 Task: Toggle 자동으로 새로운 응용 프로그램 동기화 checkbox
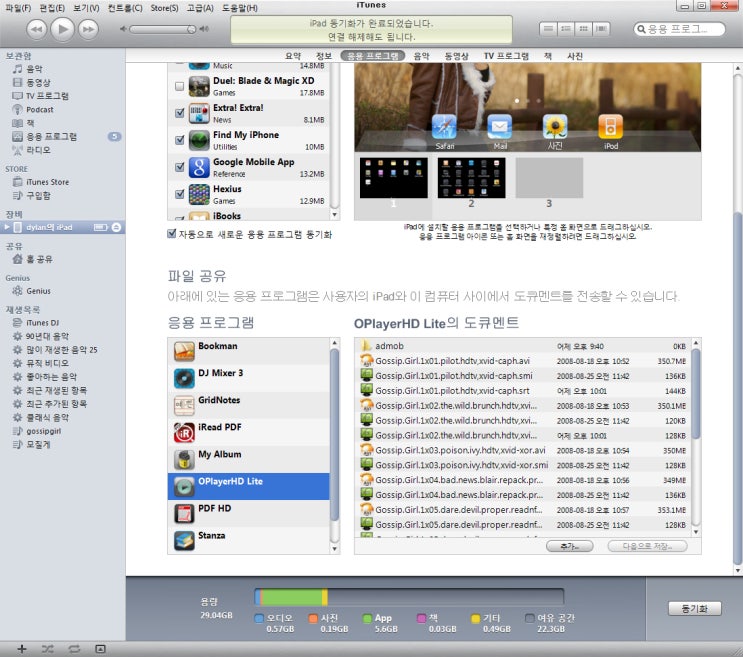[172, 234]
